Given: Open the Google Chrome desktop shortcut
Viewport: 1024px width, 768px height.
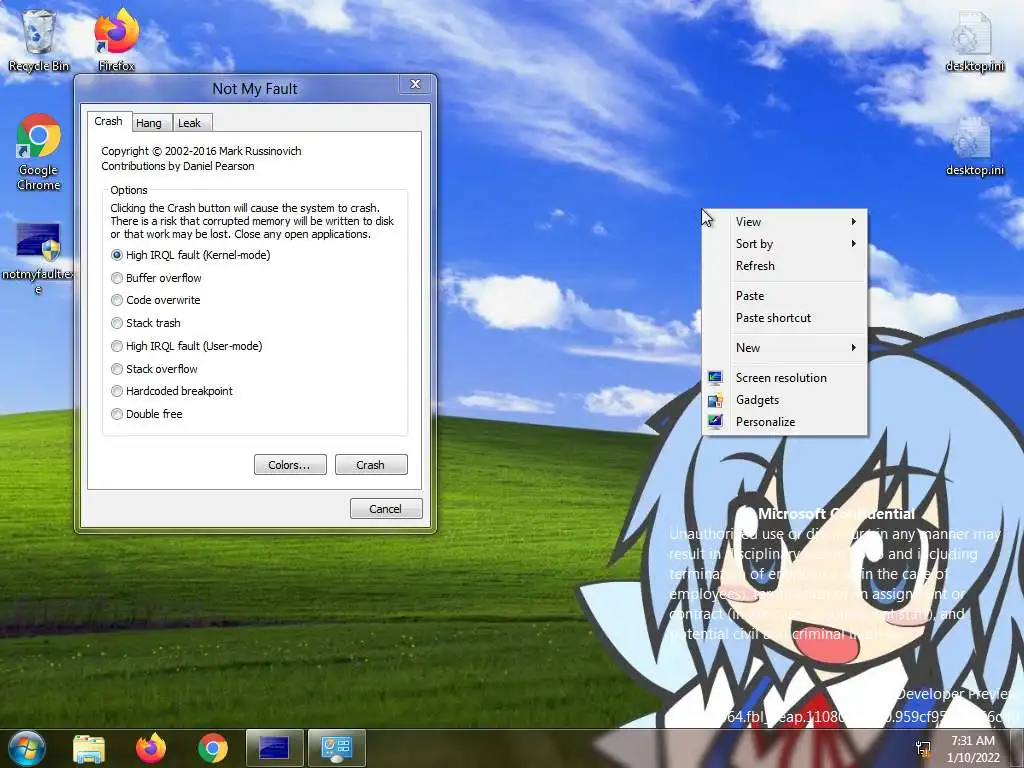Looking at the screenshot, I should 39,152.
